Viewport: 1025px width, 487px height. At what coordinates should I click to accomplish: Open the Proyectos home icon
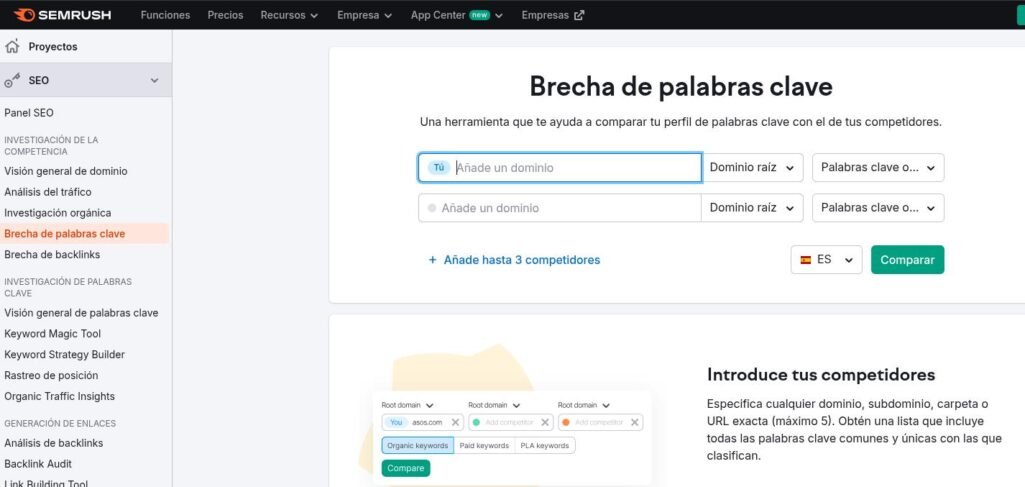point(12,47)
